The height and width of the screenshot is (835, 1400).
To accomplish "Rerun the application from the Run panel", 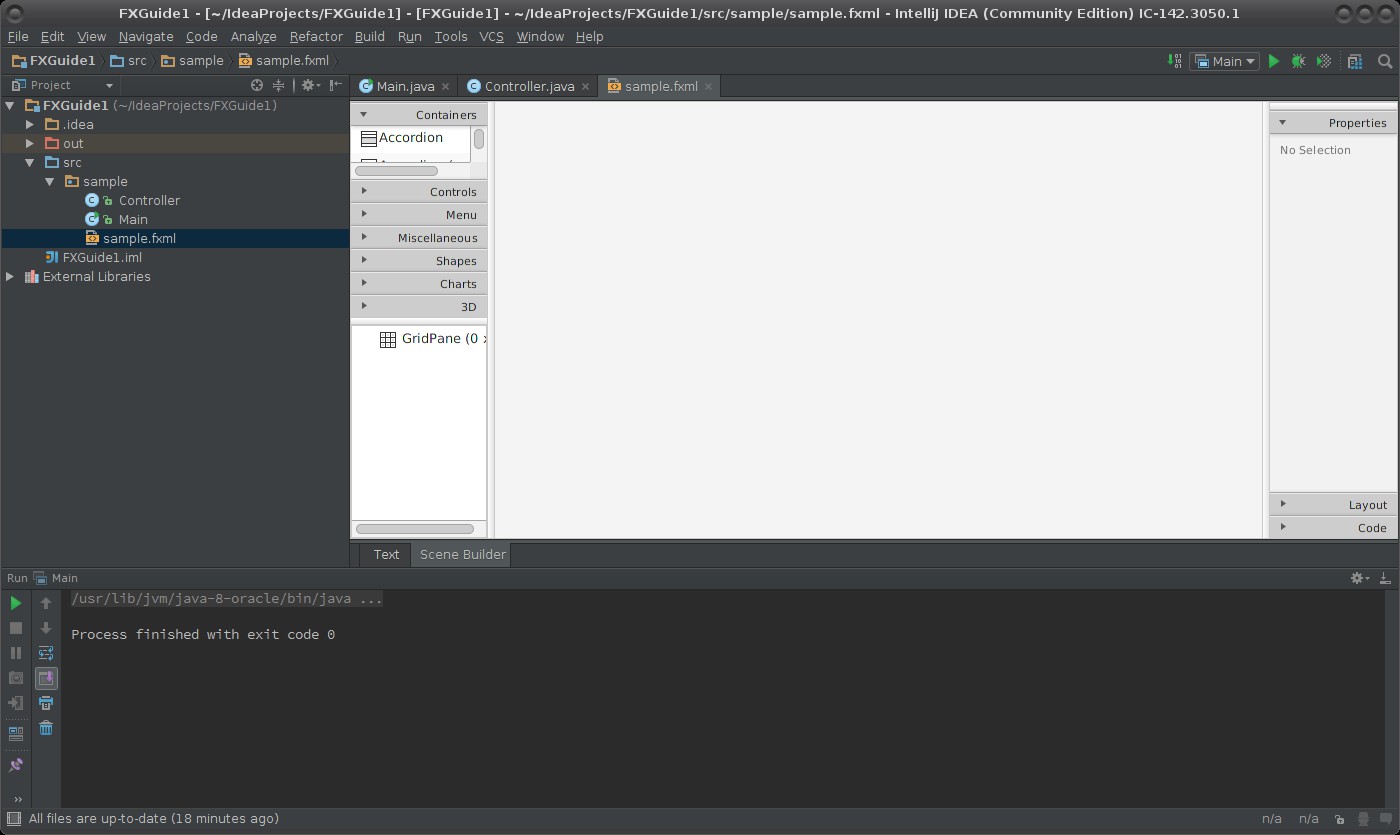I will point(16,603).
